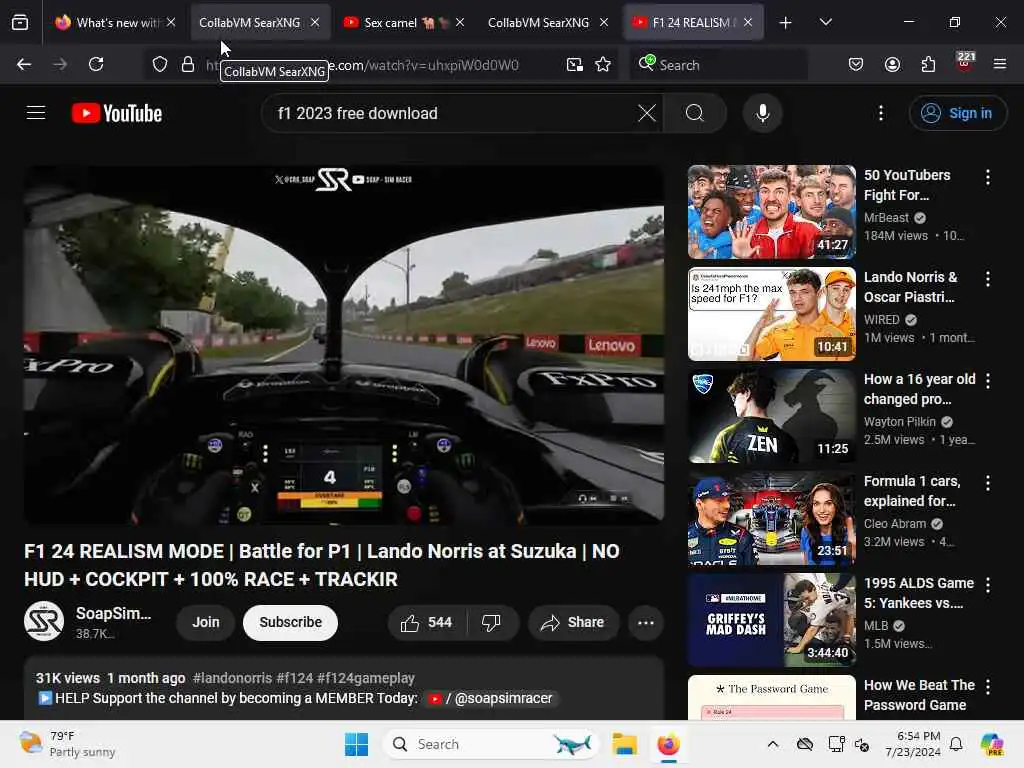The width and height of the screenshot is (1024, 768).
Task: Open SoapSim channel avatar
Action: point(44,621)
